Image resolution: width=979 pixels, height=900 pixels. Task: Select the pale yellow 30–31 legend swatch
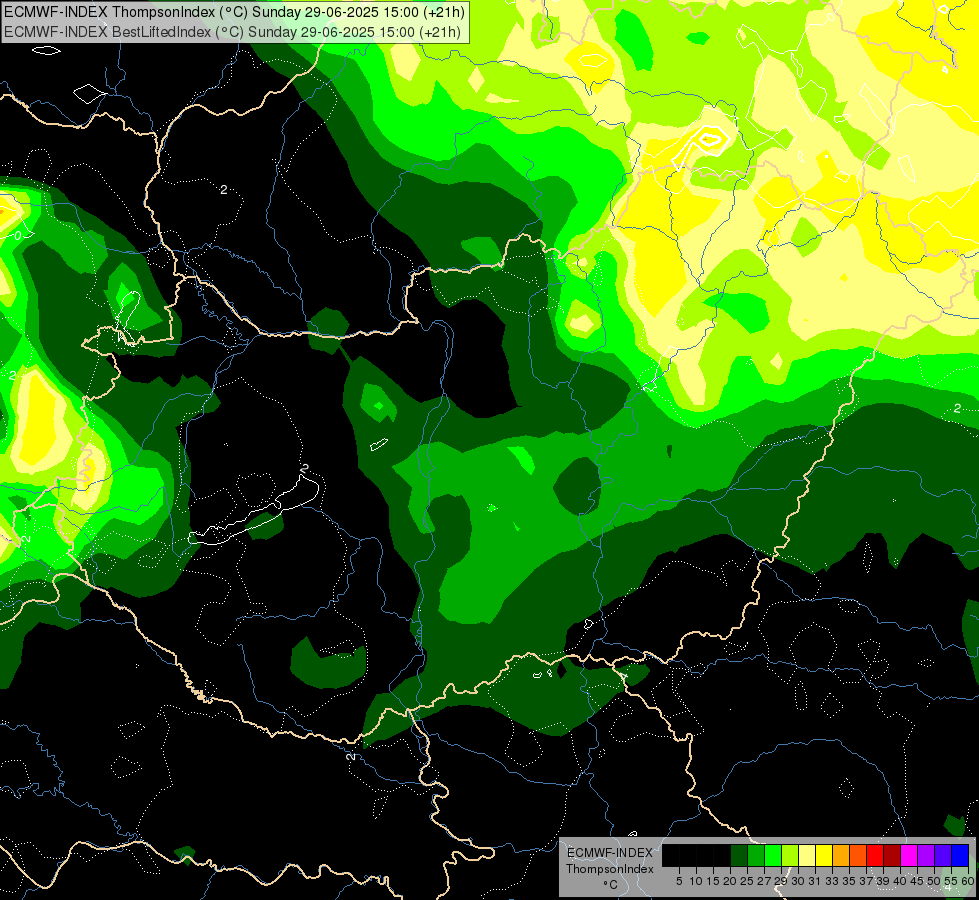tap(807, 855)
